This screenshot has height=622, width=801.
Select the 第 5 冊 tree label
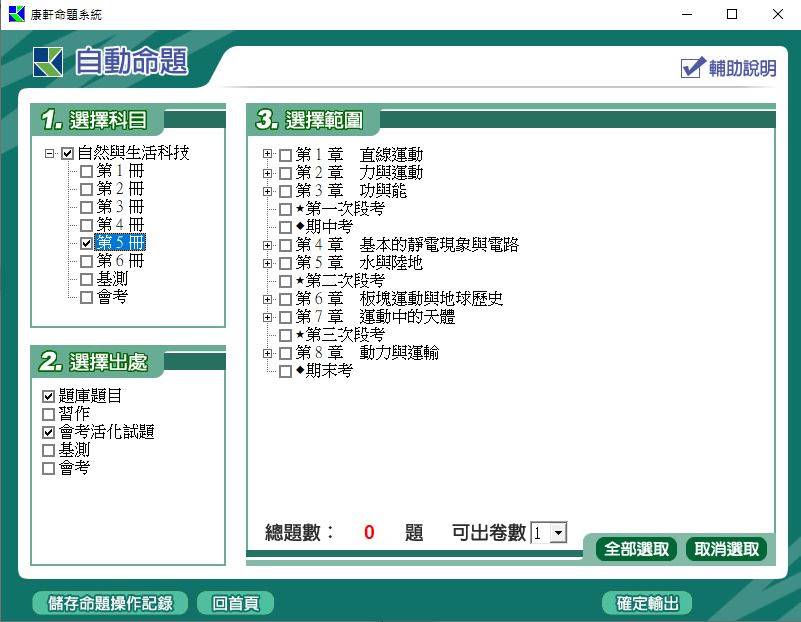[x=121, y=243]
